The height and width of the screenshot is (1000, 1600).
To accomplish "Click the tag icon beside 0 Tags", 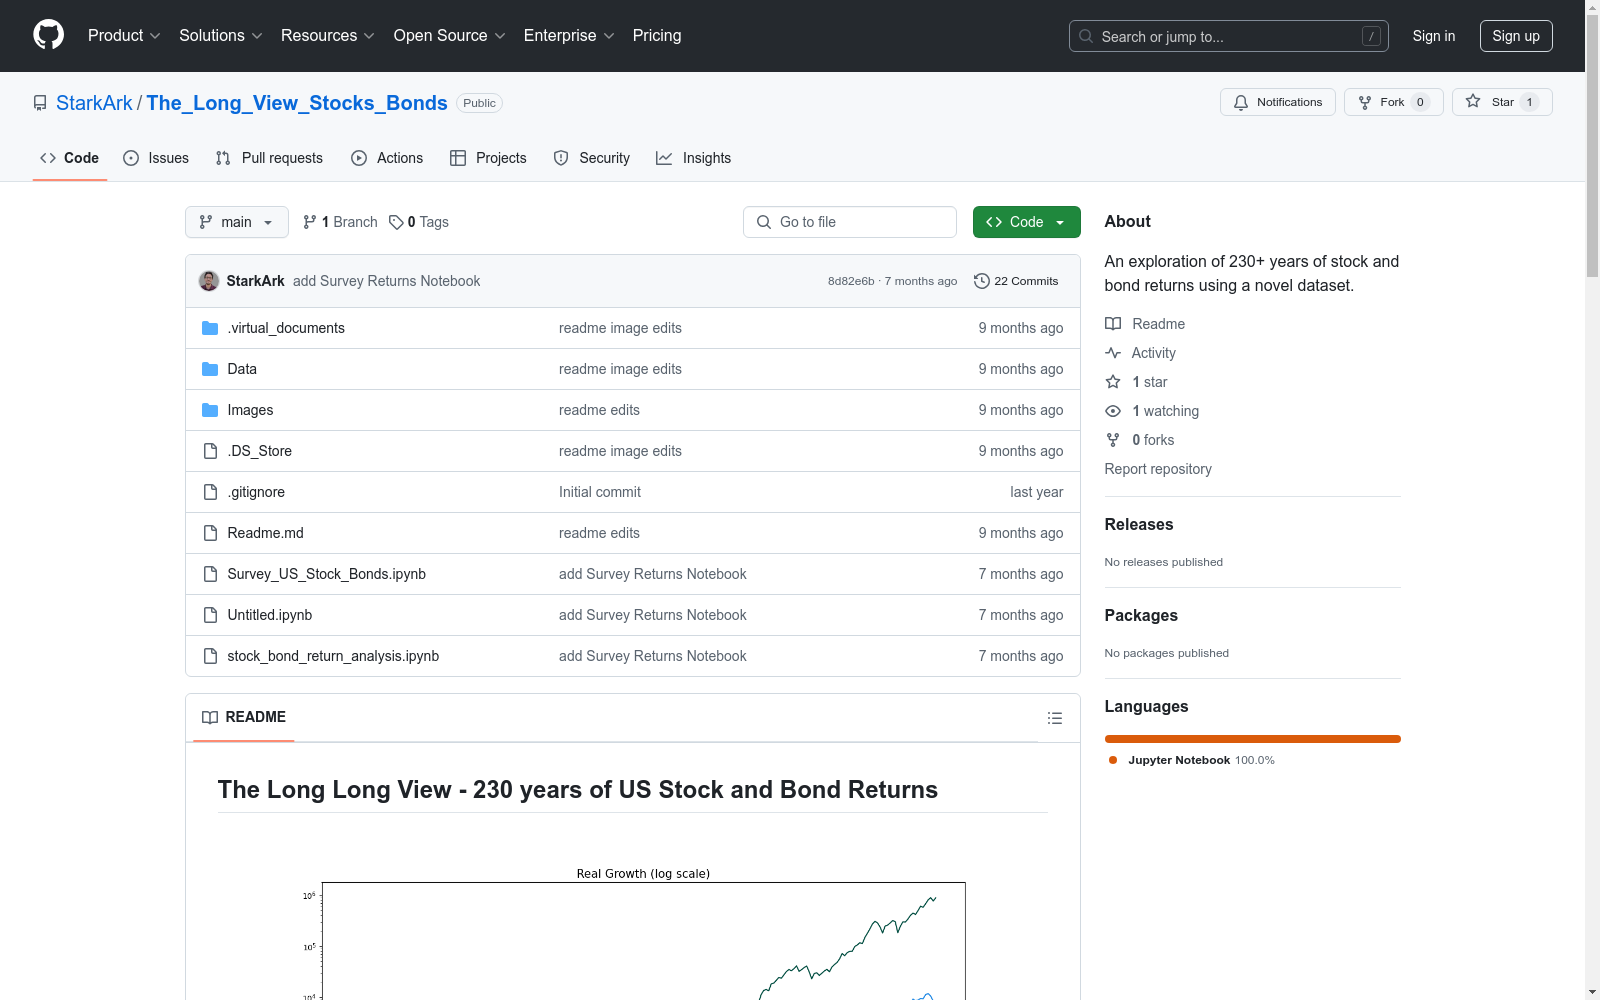I will coord(396,222).
